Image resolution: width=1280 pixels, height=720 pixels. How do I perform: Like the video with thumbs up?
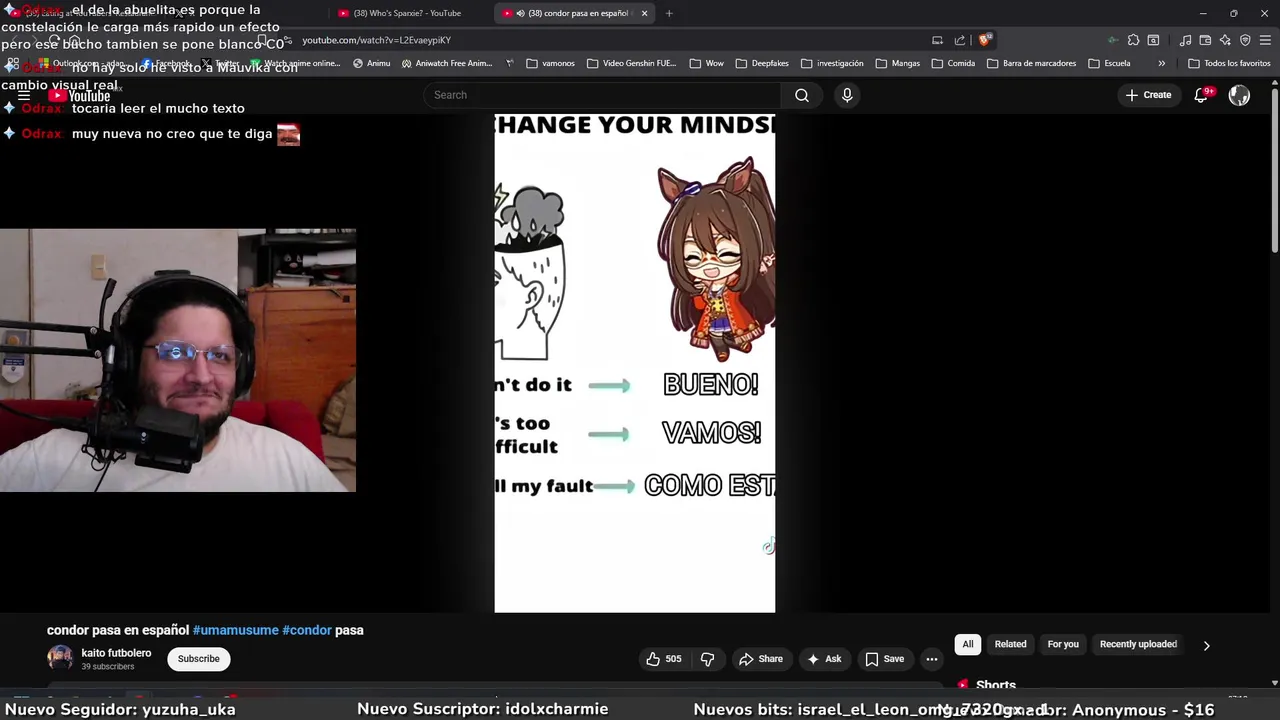(x=663, y=659)
